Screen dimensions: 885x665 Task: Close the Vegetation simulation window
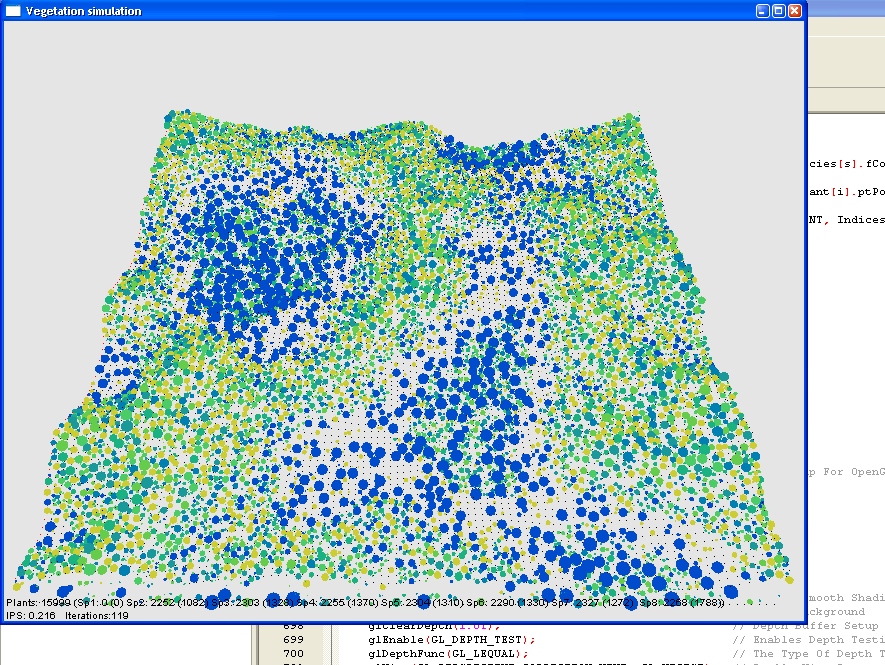coord(795,11)
